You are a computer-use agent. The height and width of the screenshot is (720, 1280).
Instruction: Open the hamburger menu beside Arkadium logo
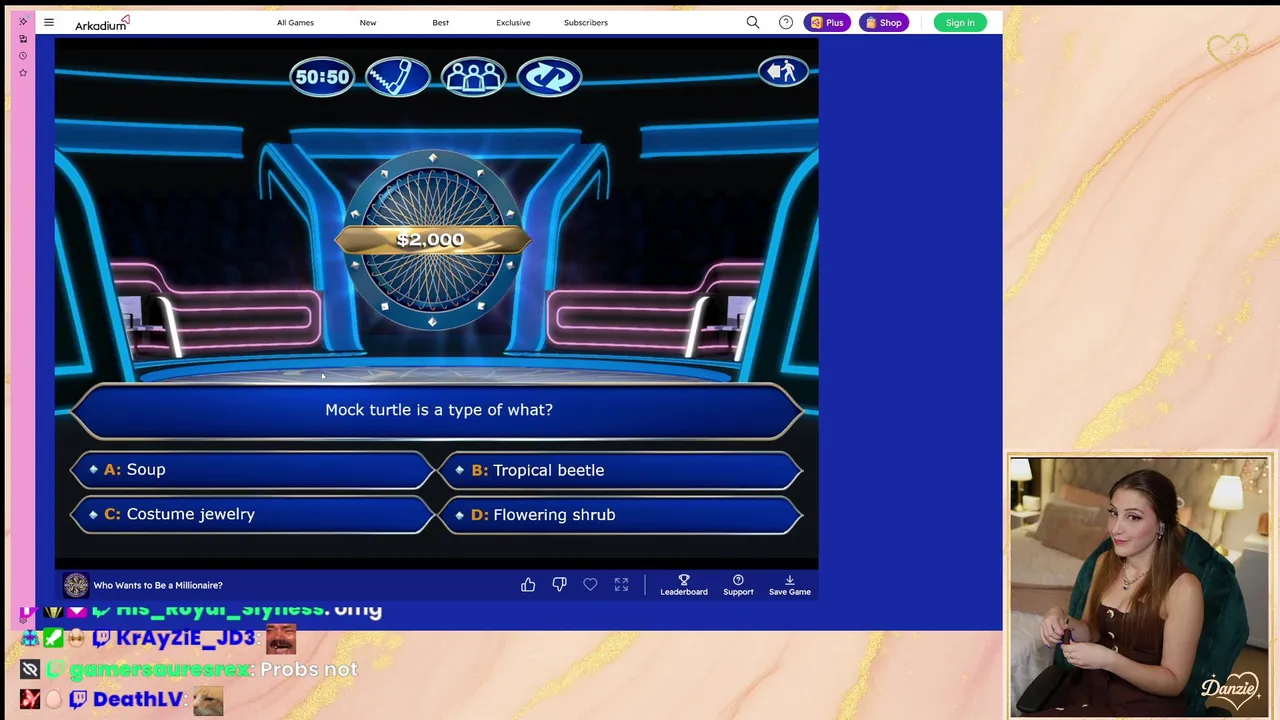point(48,22)
